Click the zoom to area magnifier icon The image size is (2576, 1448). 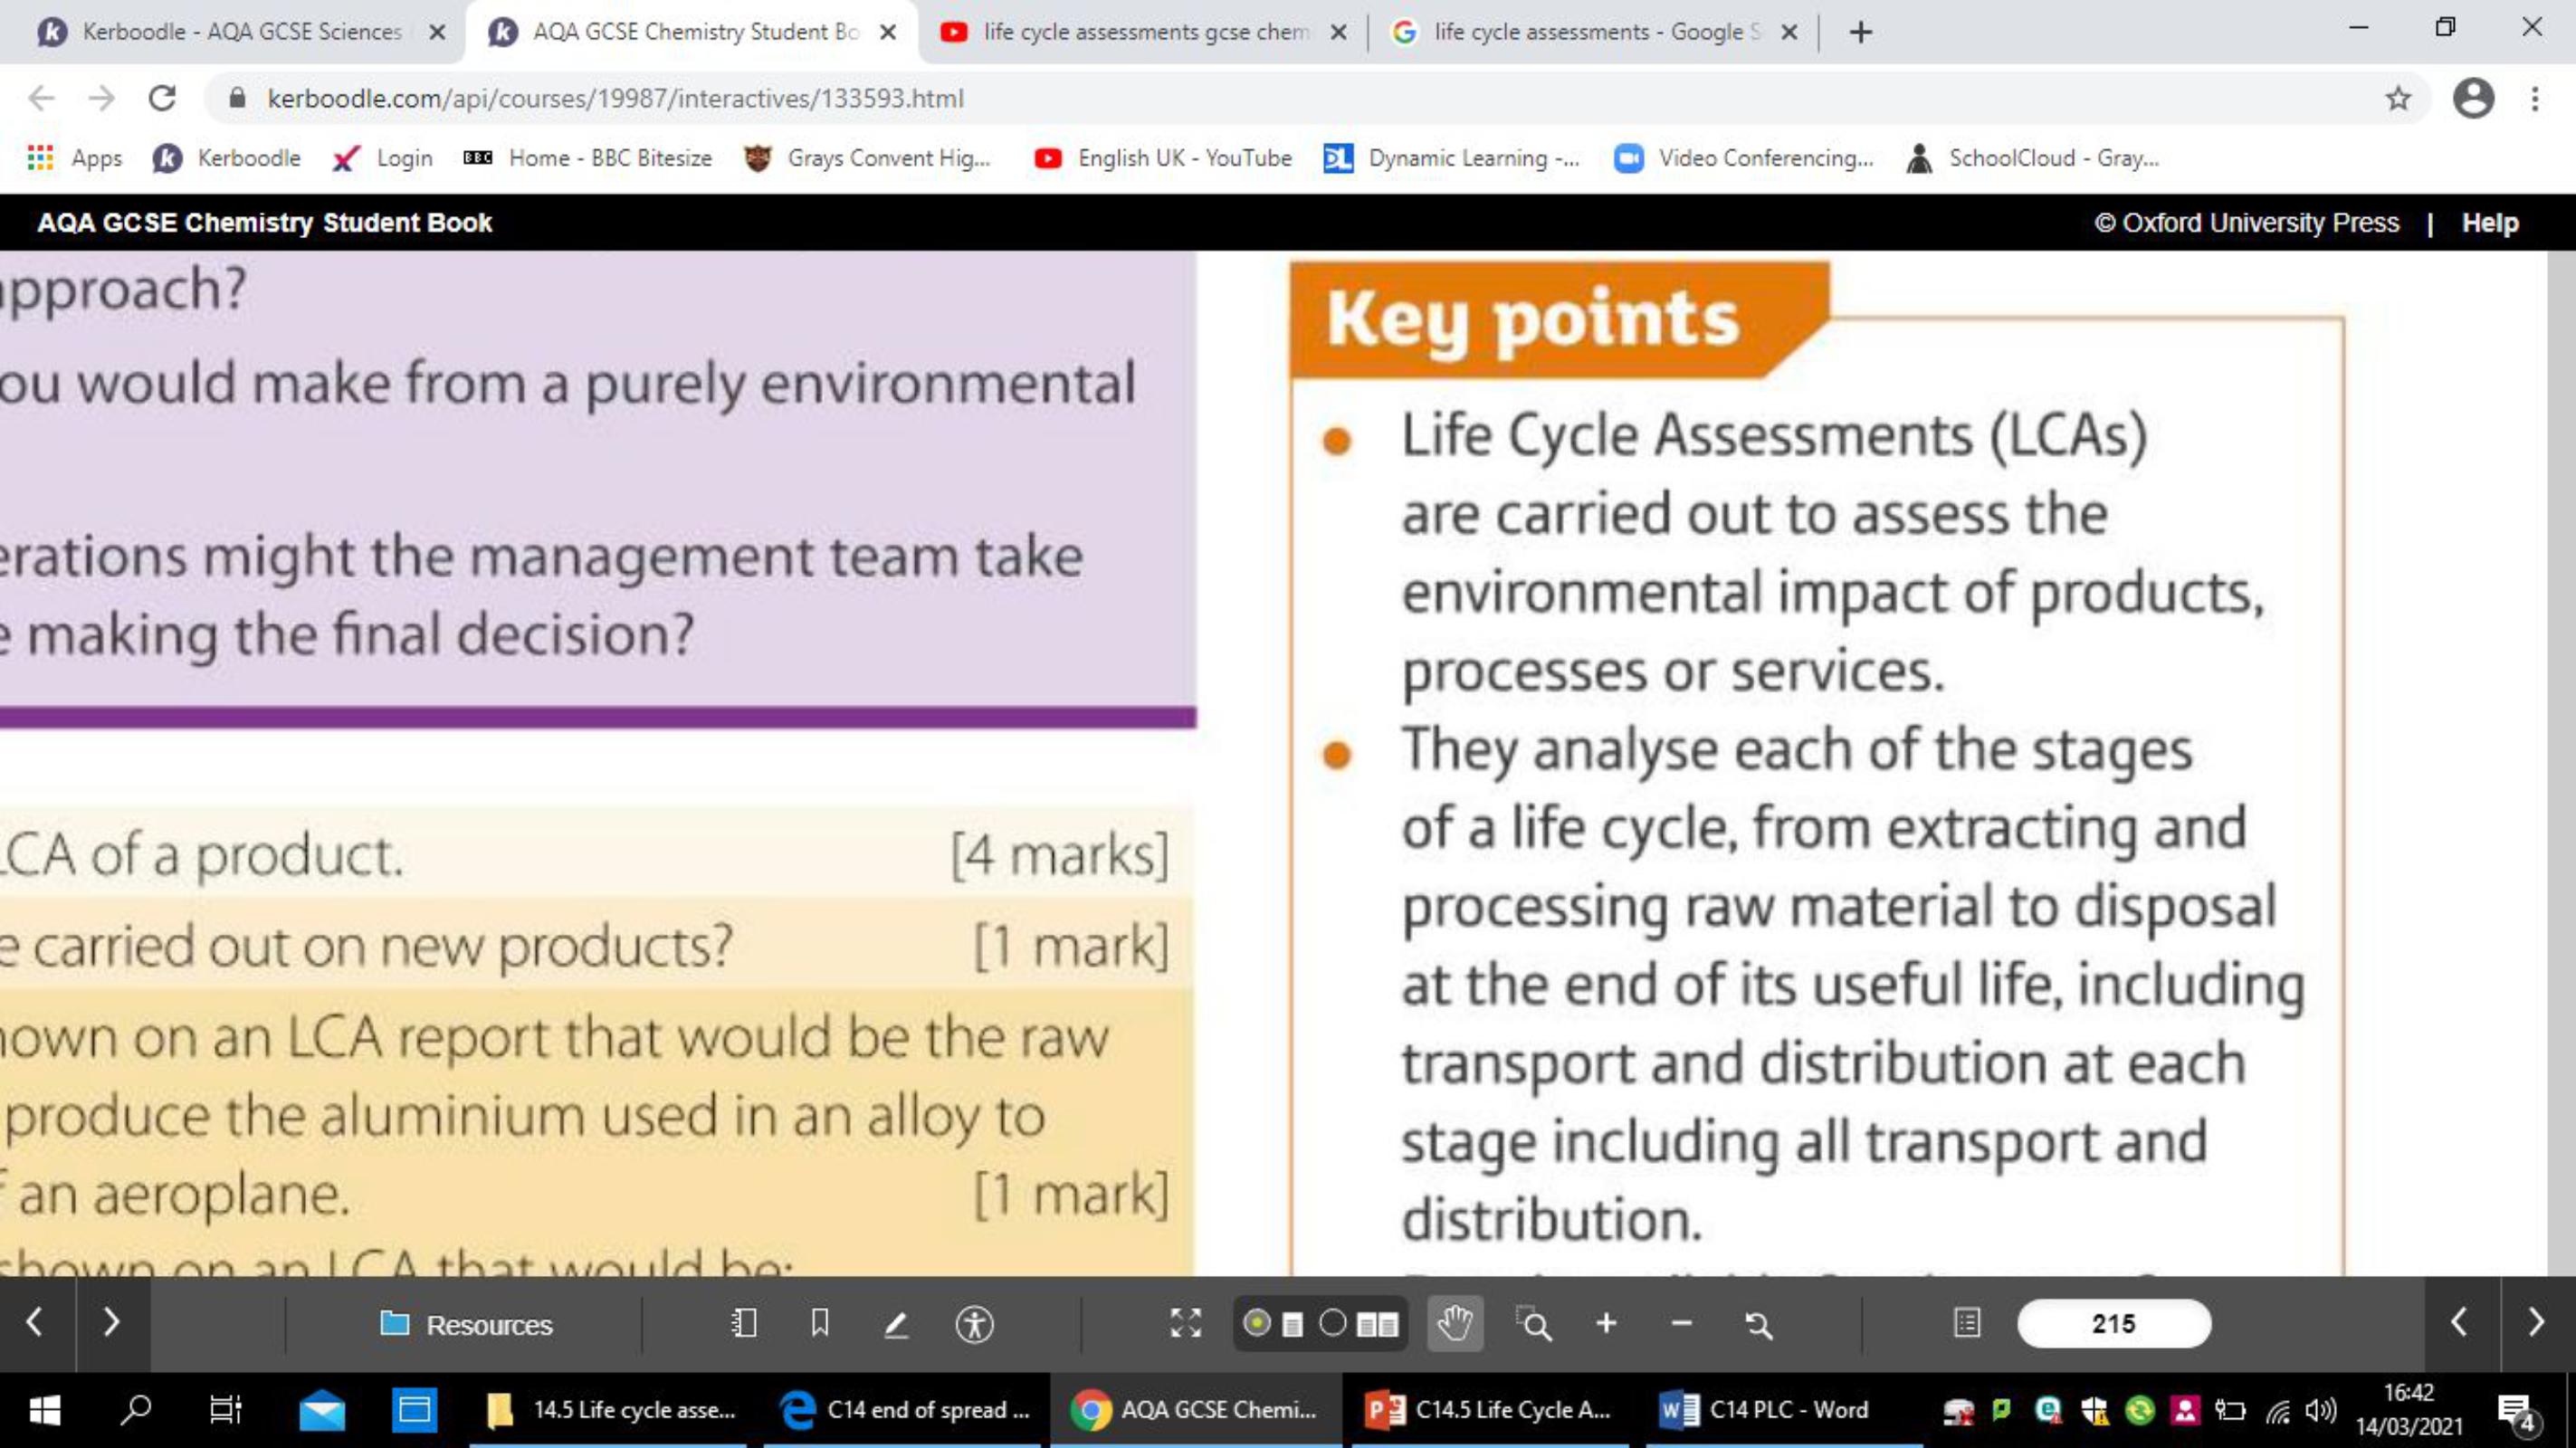click(x=1533, y=1324)
